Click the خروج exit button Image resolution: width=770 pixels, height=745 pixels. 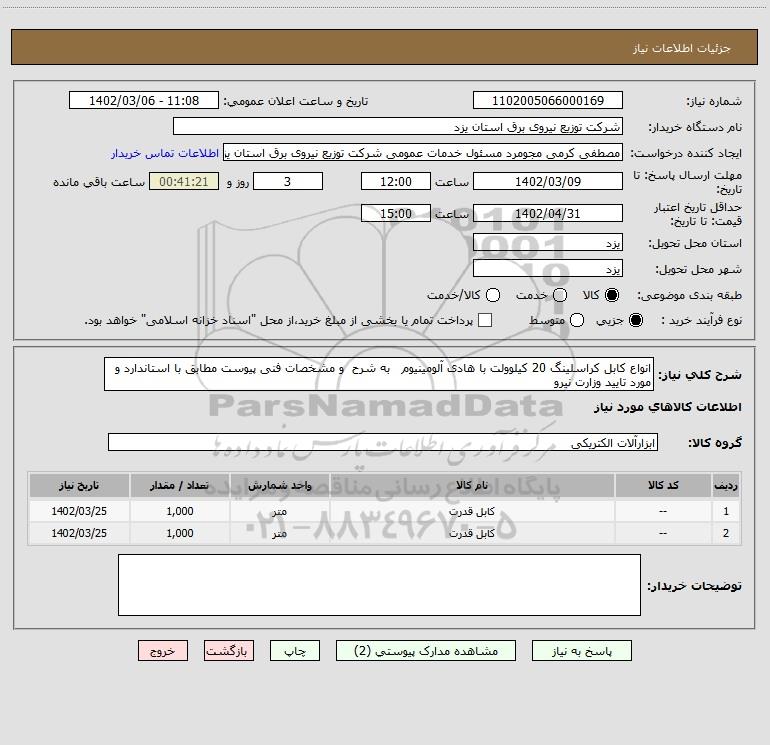tap(163, 651)
